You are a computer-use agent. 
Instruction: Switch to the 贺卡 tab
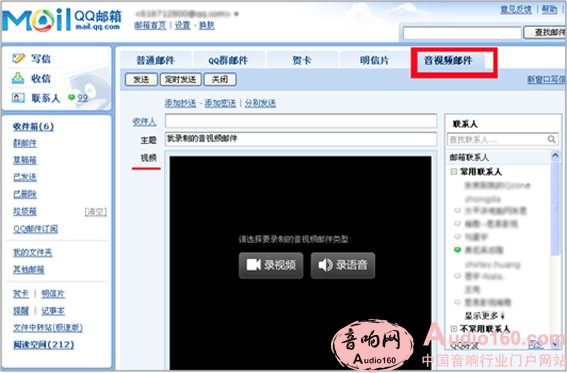click(x=302, y=60)
